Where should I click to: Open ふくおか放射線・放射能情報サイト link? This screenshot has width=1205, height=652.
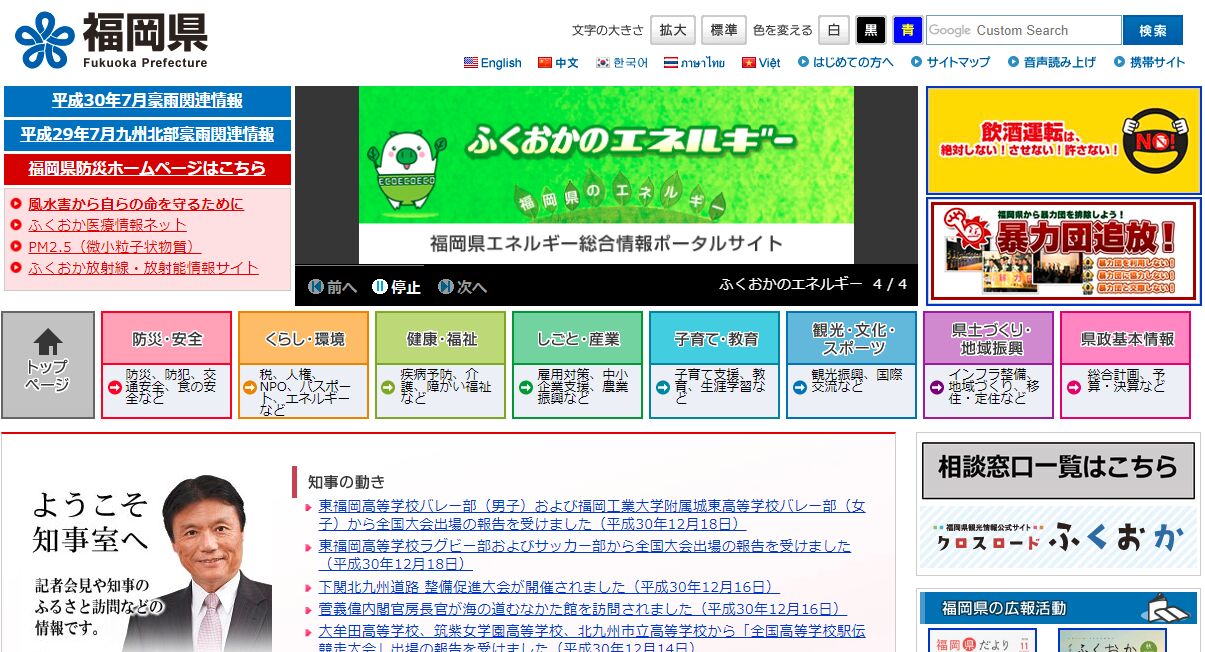coord(143,268)
